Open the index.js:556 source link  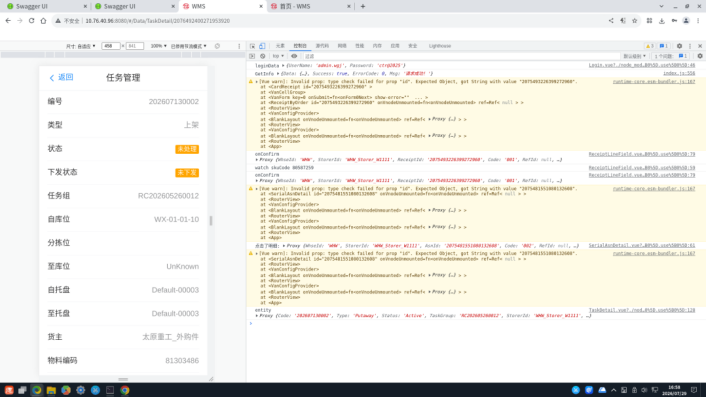(x=679, y=73)
